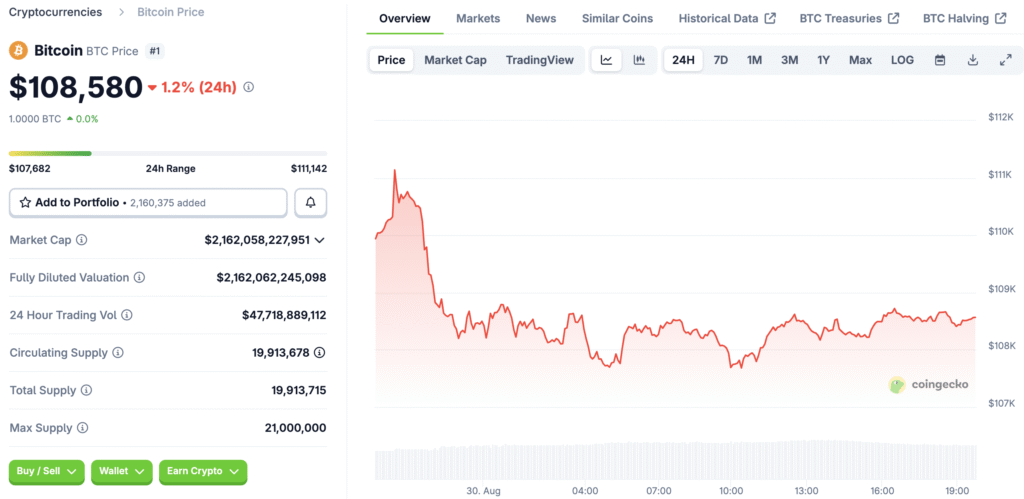Viewport: 1024px width, 499px height.
Task: Click the price alert bell icon
Action: point(310,202)
